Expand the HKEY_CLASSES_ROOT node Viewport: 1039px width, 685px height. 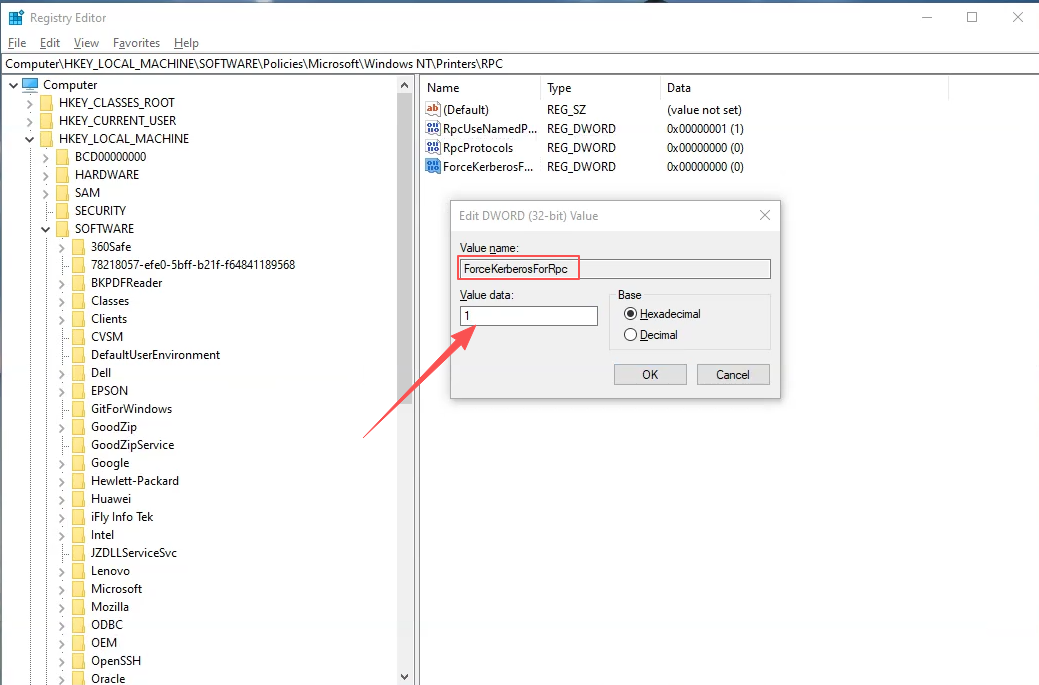pos(29,103)
